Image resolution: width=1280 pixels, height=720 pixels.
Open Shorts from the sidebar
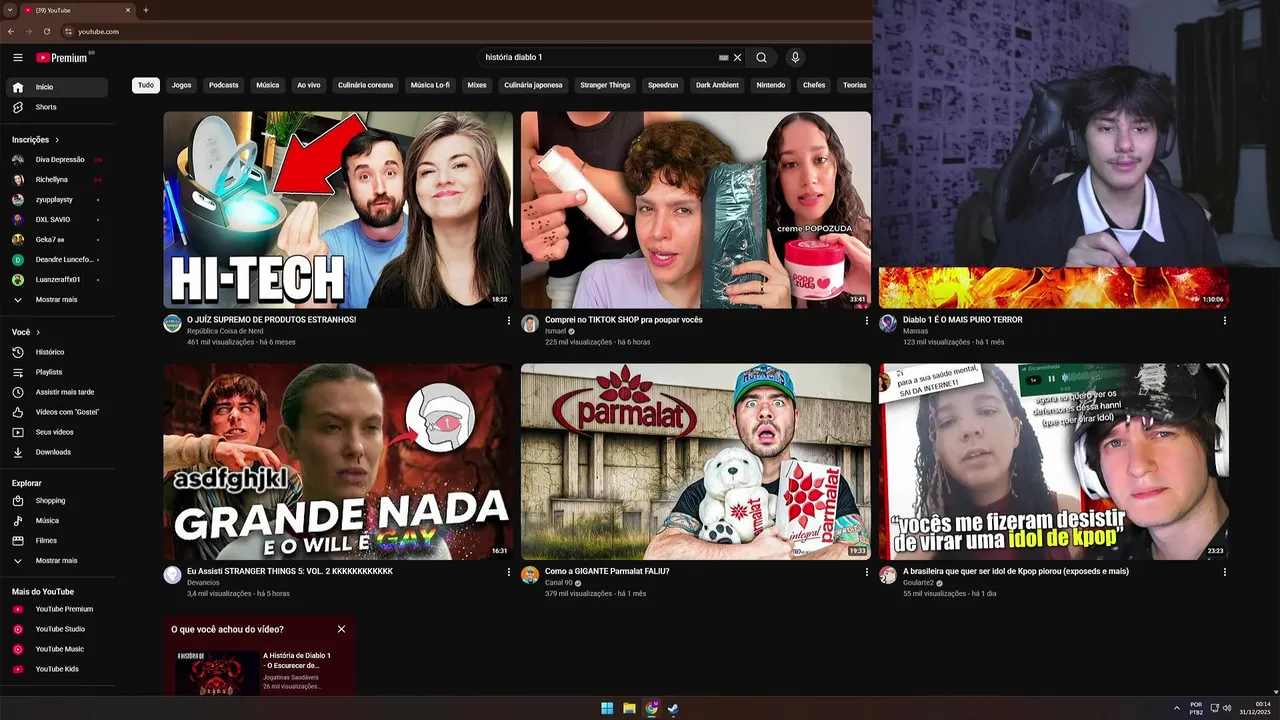56,107
